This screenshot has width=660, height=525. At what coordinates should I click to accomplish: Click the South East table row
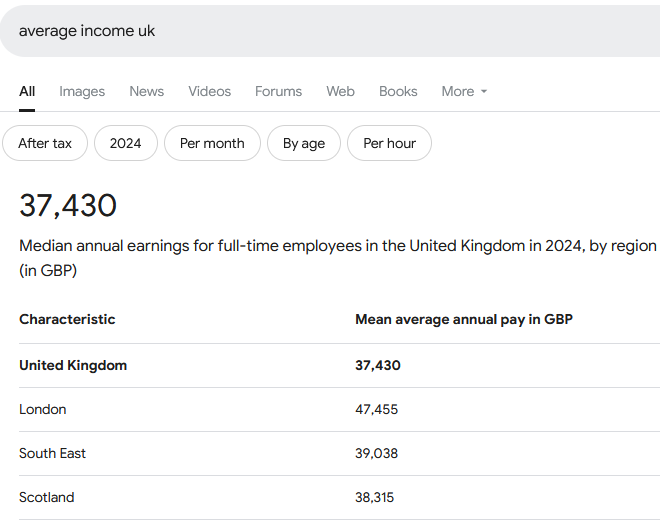pyautogui.click(x=53, y=453)
